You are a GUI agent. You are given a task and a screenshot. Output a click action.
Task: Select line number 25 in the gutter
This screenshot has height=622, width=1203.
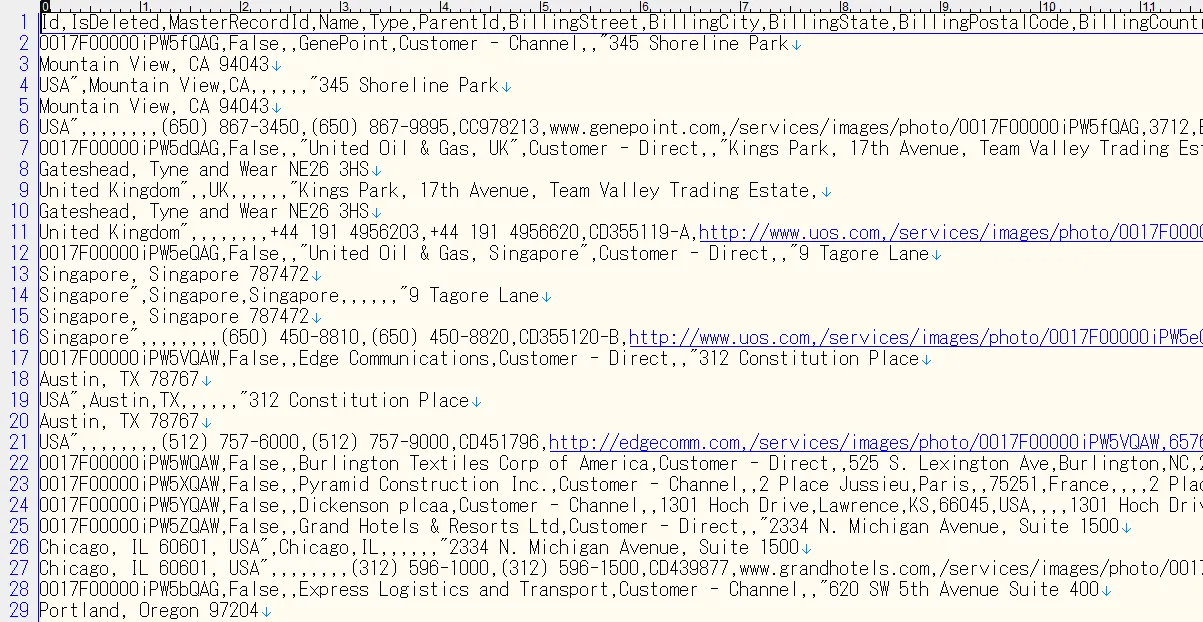19,526
